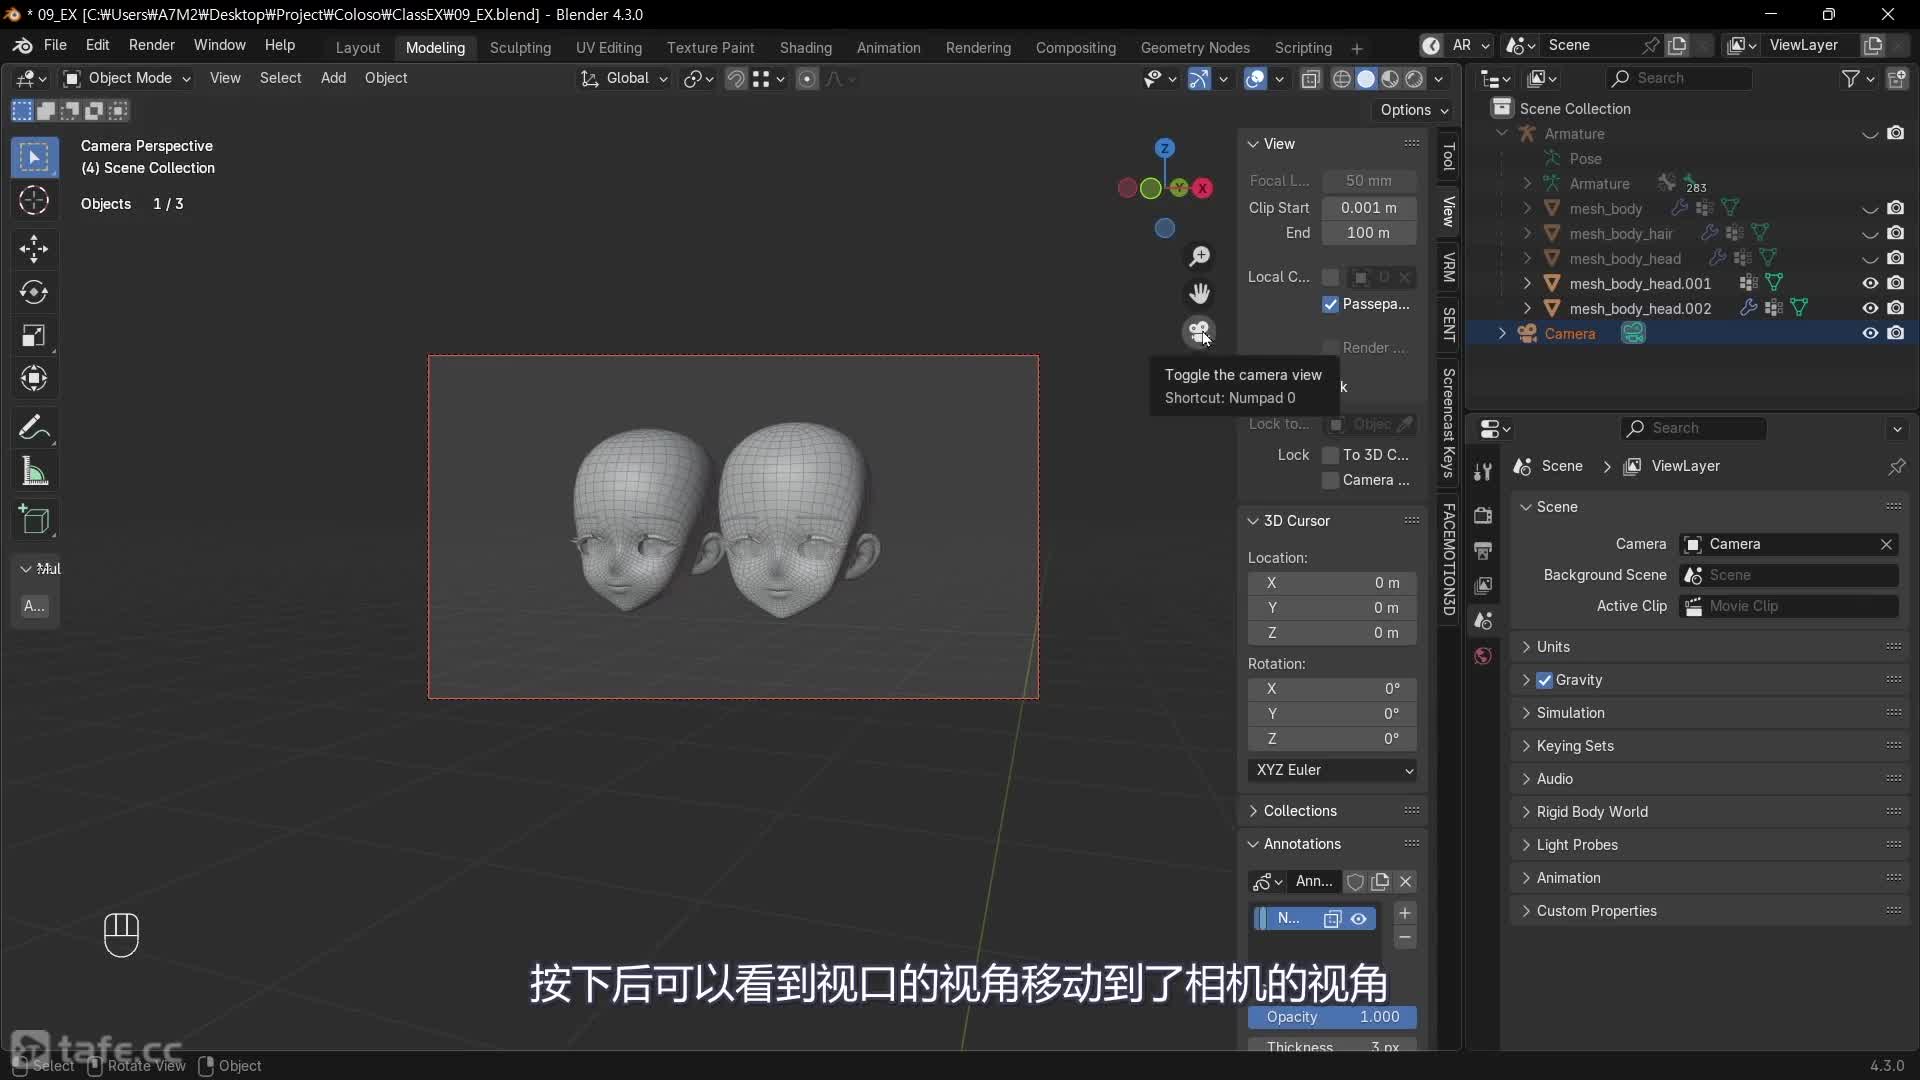The height and width of the screenshot is (1080, 1920).
Task: Select the Scale tool
Action: [x=34, y=335]
